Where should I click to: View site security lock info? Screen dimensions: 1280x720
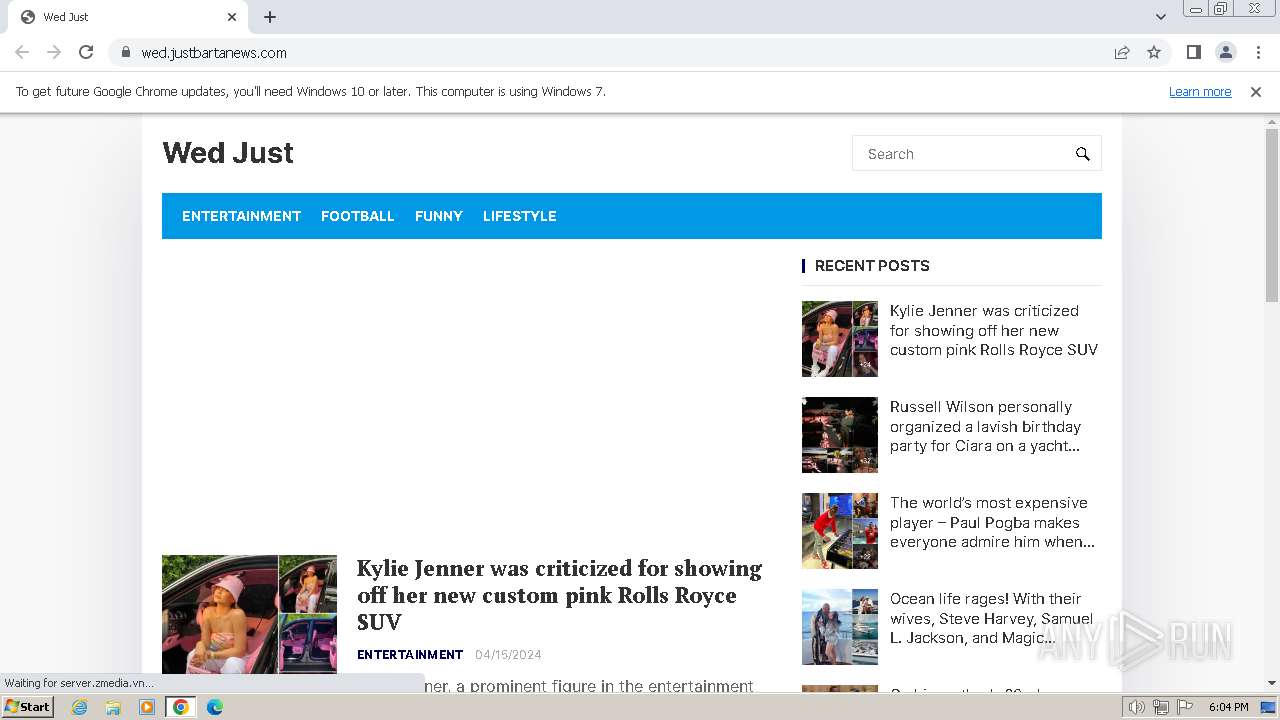pos(125,52)
